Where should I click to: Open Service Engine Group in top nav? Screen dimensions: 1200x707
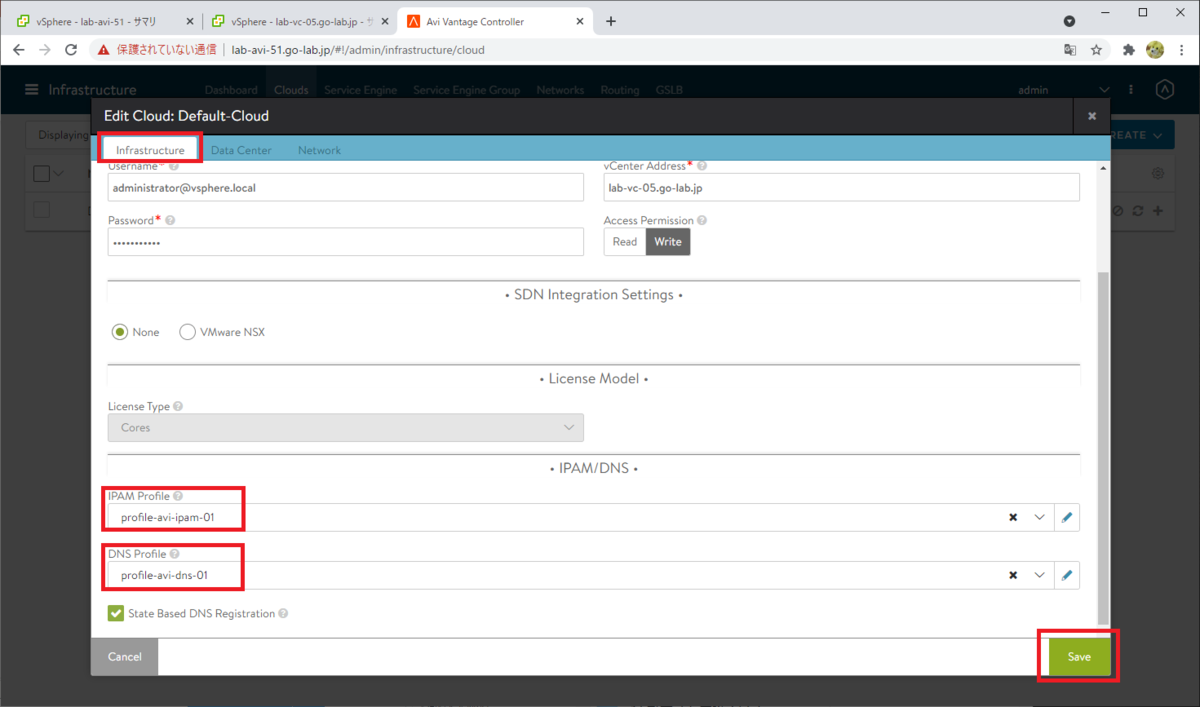tap(467, 90)
